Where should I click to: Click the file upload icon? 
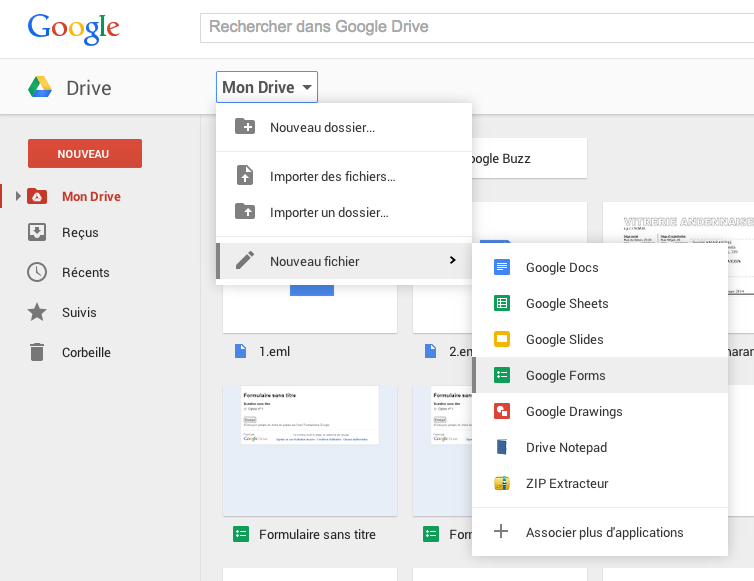tap(245, 175)
